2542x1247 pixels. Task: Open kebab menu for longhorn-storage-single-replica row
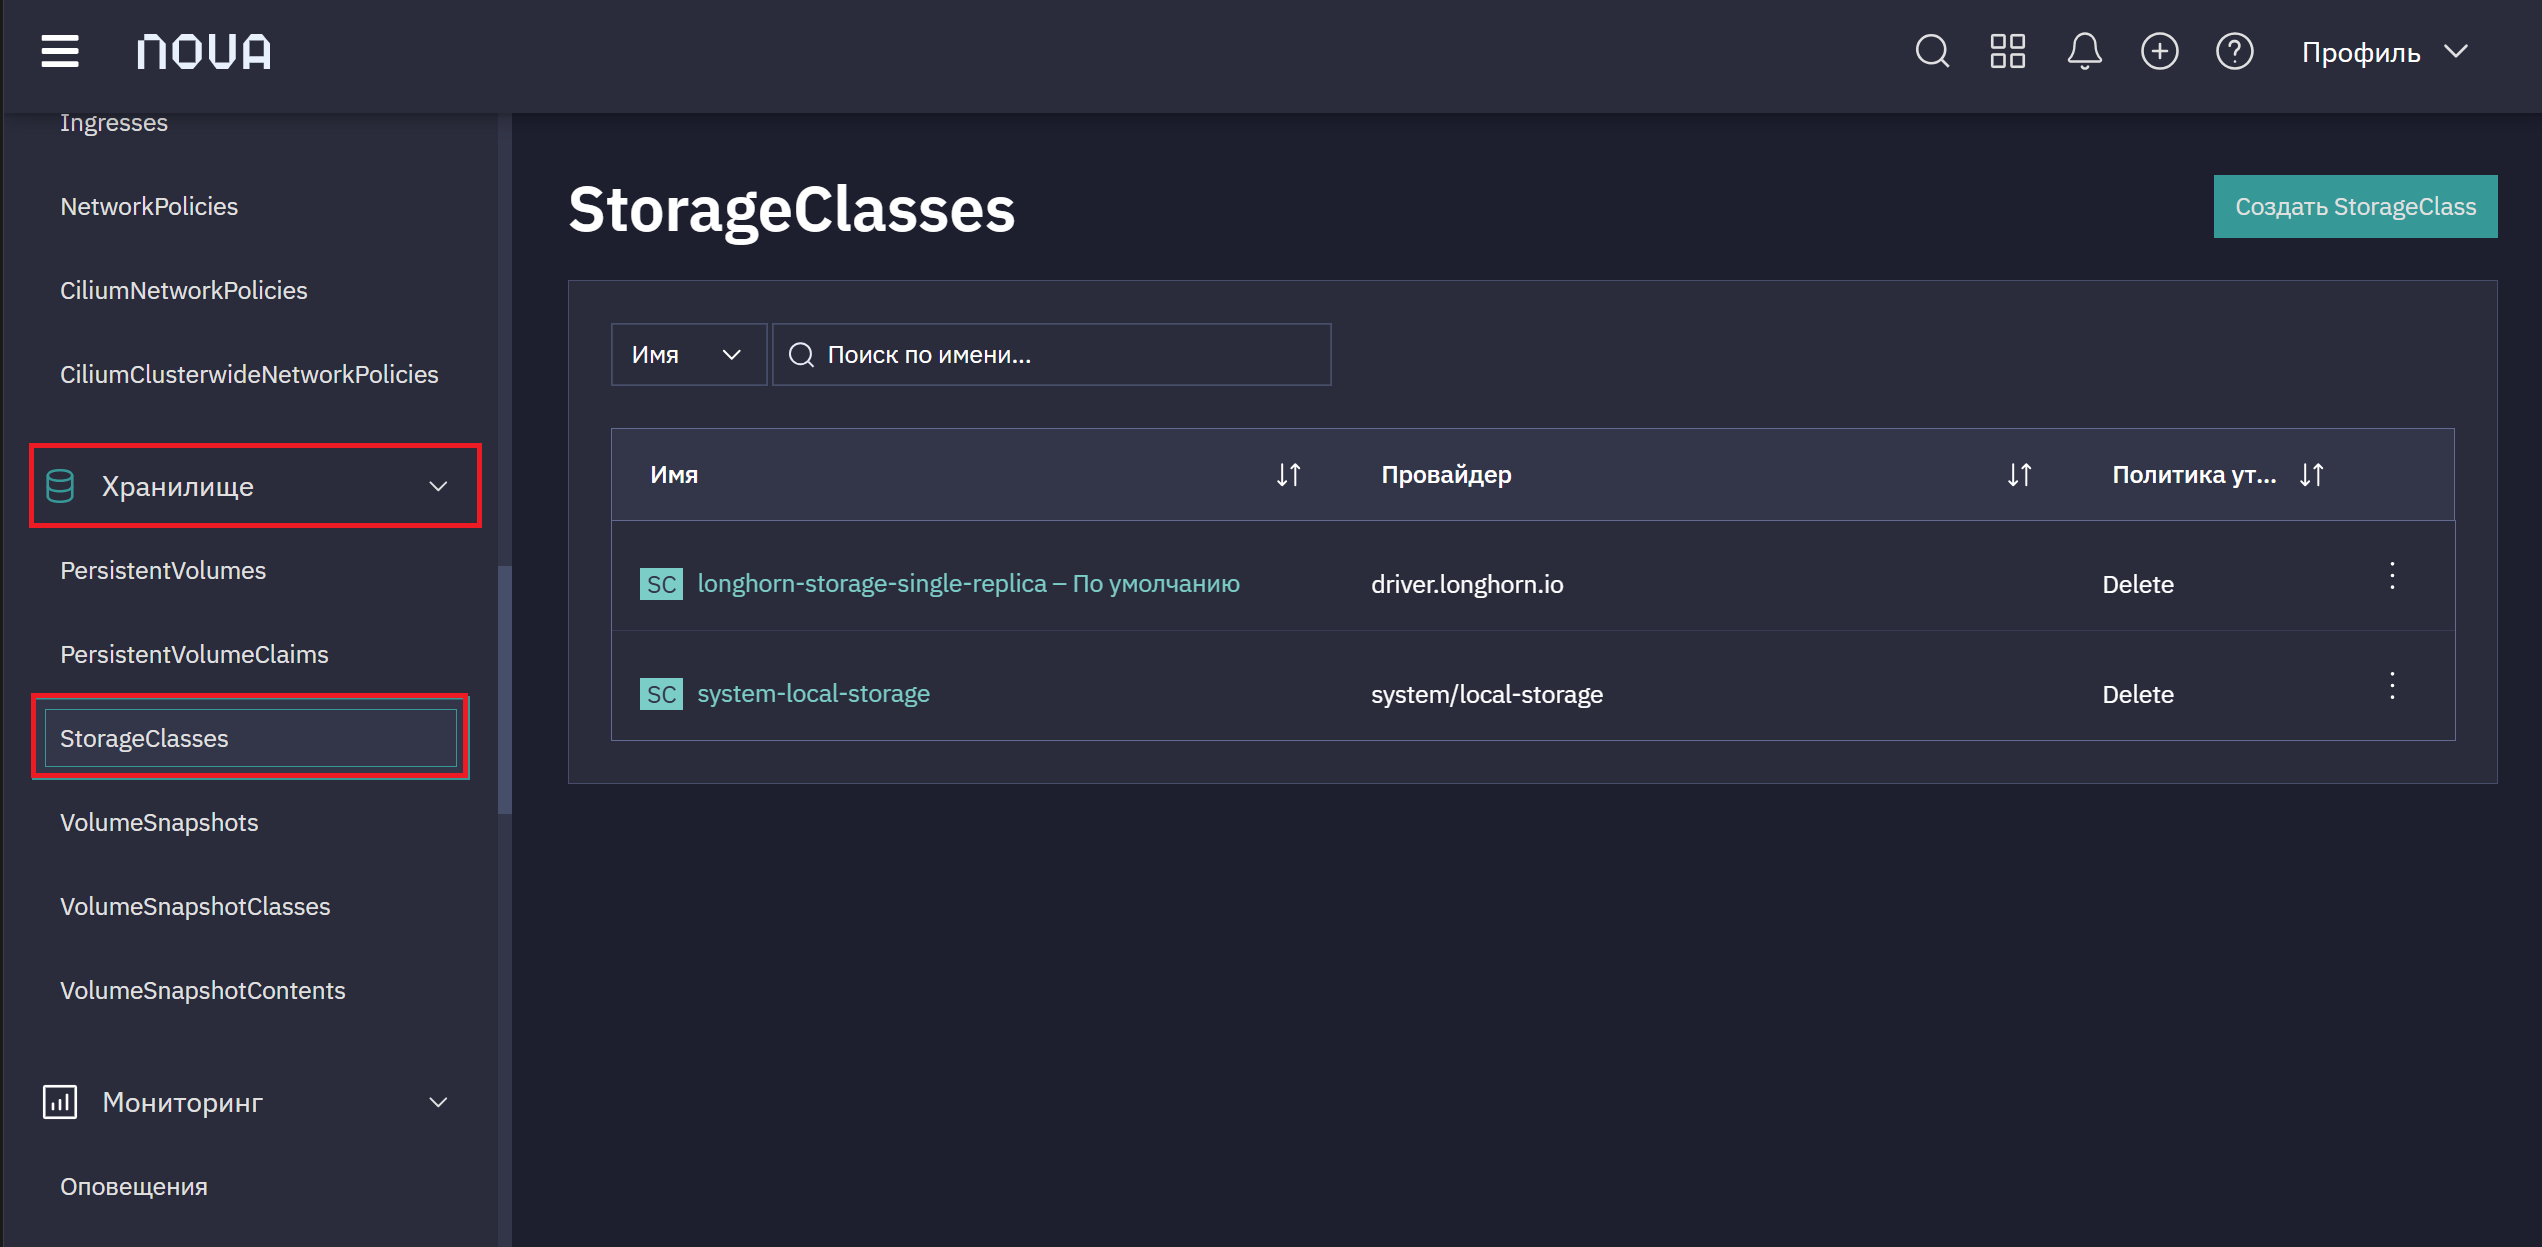tap(2392, 575)
